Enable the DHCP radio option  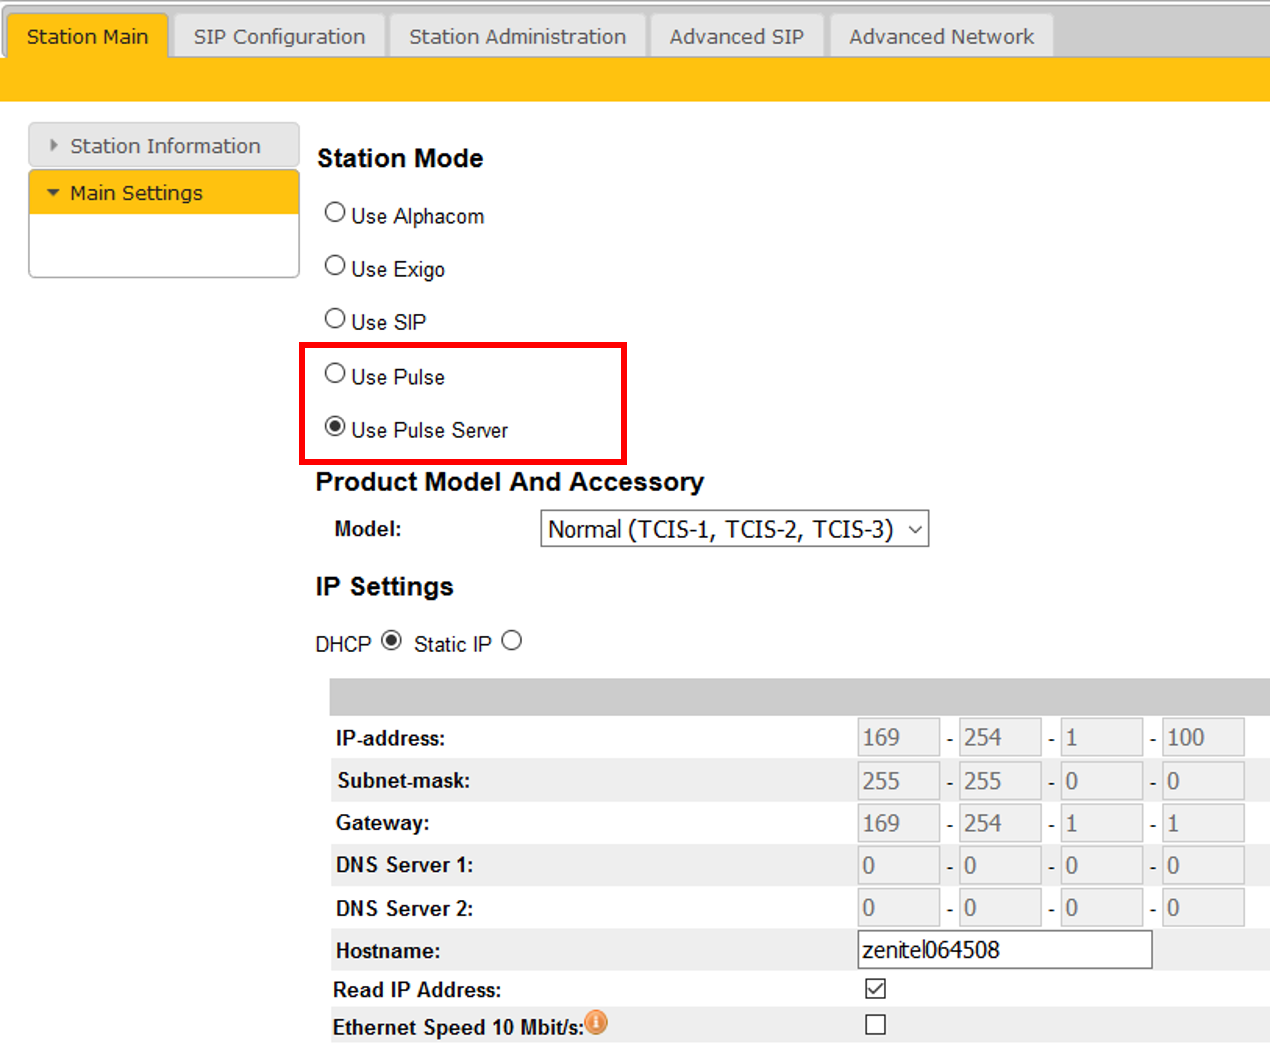point(392,640)
